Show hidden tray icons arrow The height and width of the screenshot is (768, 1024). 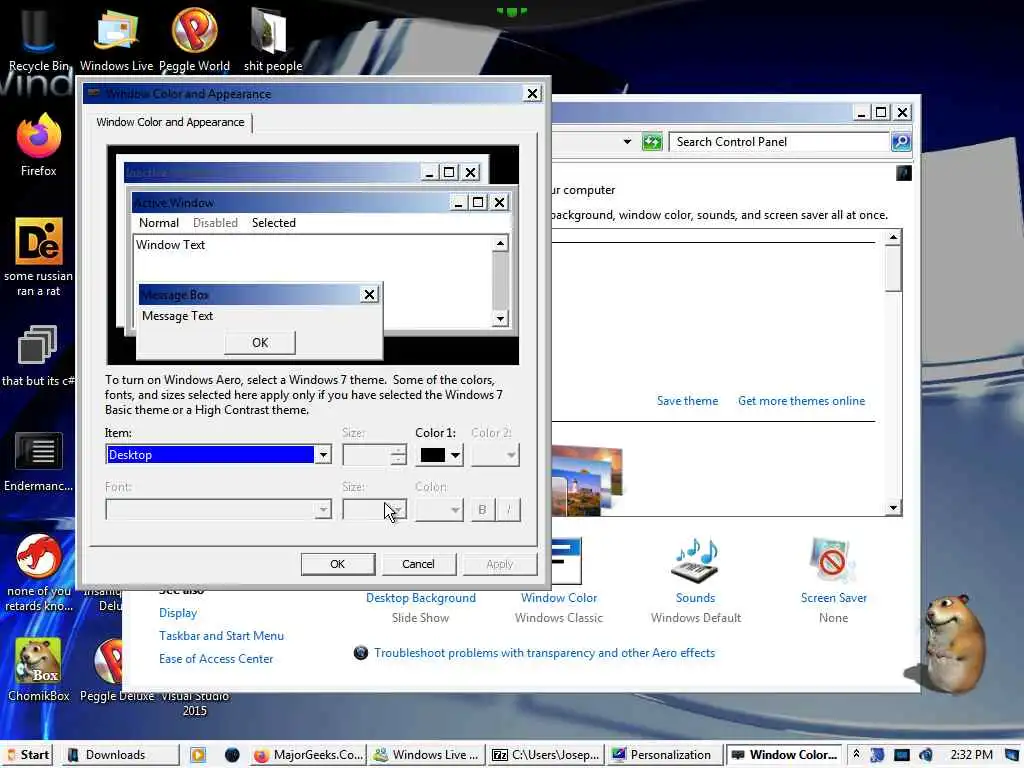[x=856, y=754]
